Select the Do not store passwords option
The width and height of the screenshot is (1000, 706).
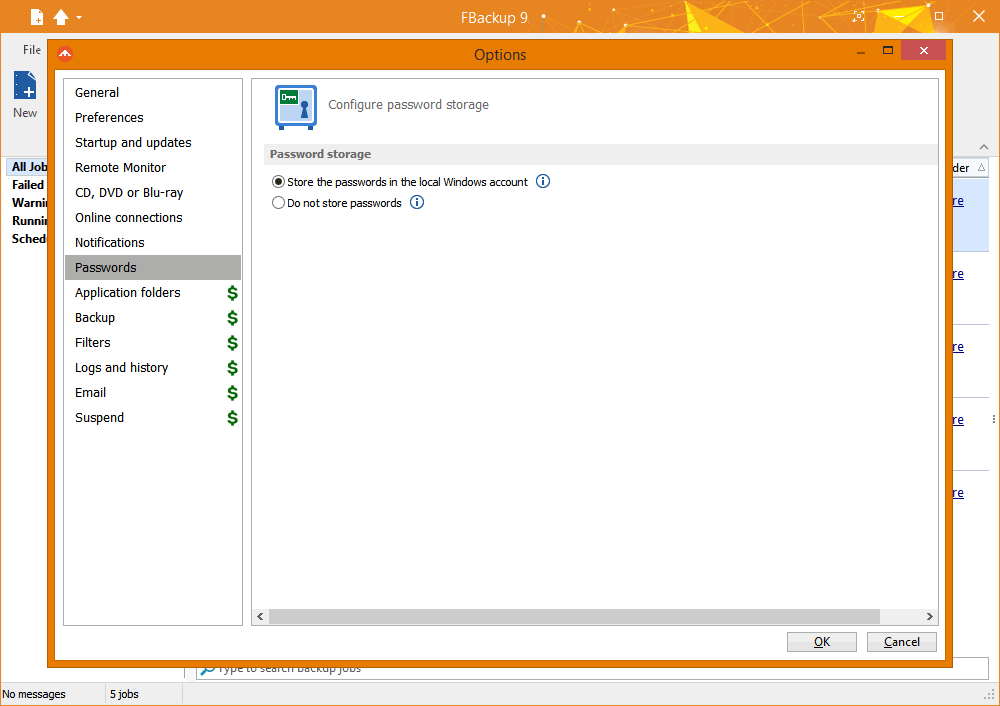[279, 203]
